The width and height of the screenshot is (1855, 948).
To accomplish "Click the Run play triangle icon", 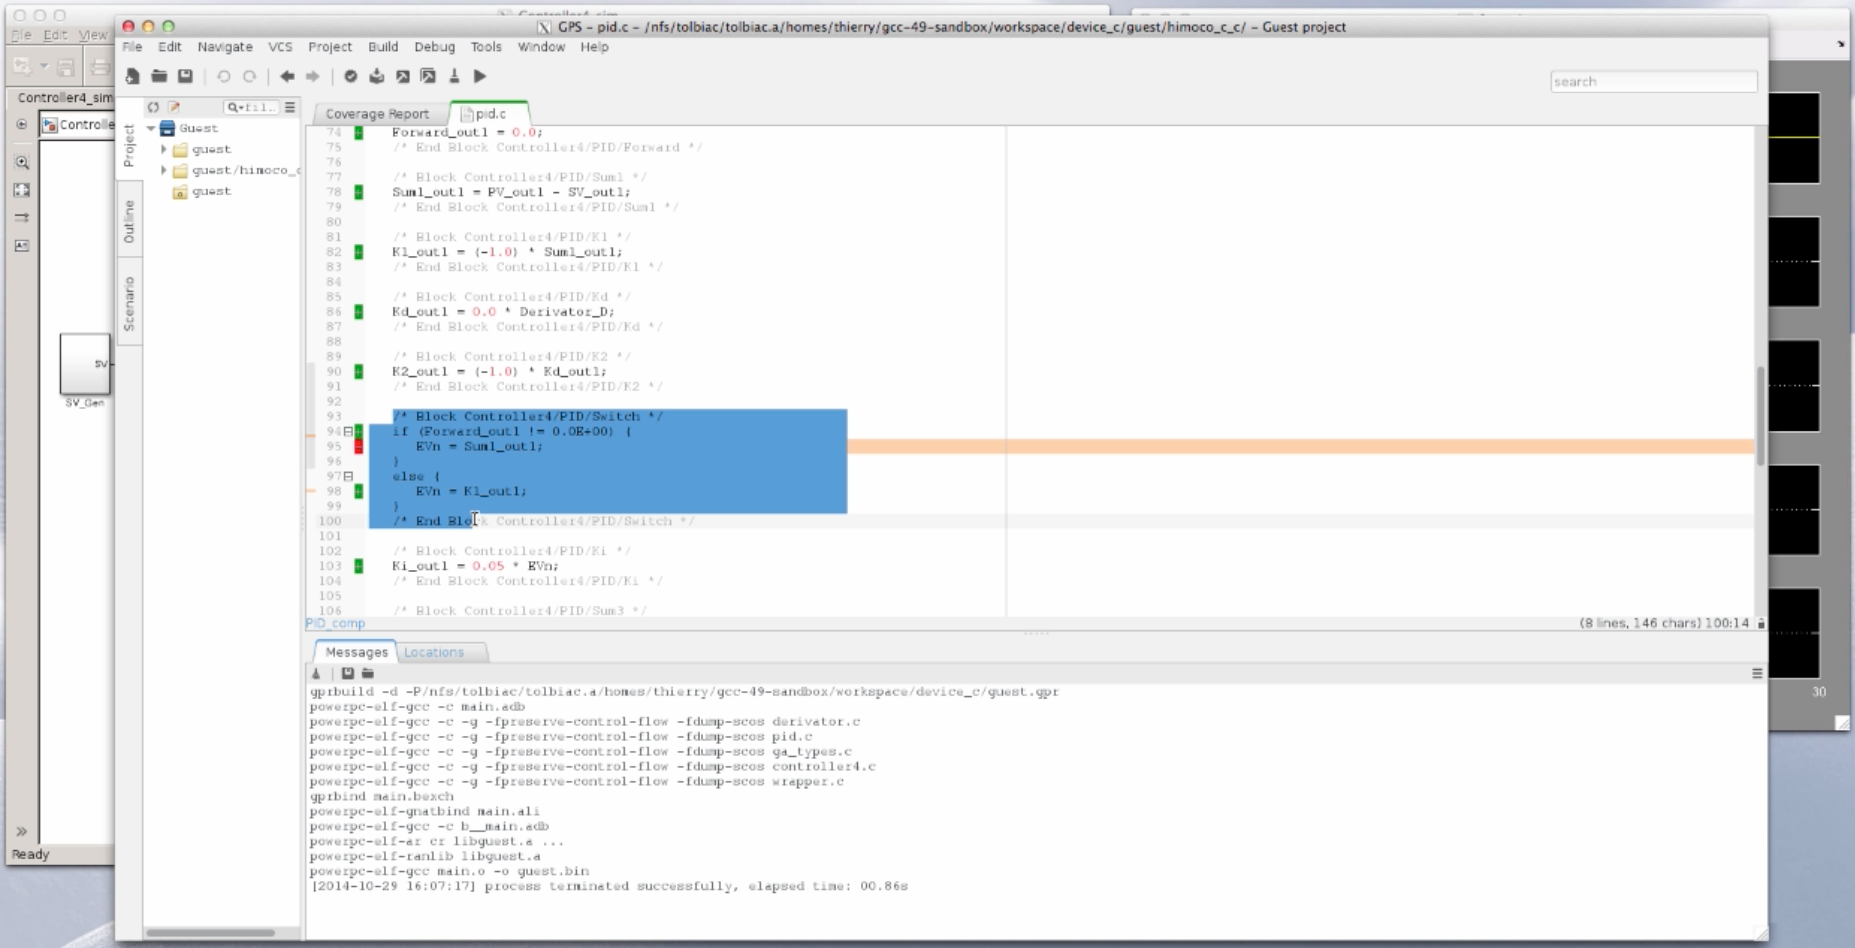I will point(480,76).
